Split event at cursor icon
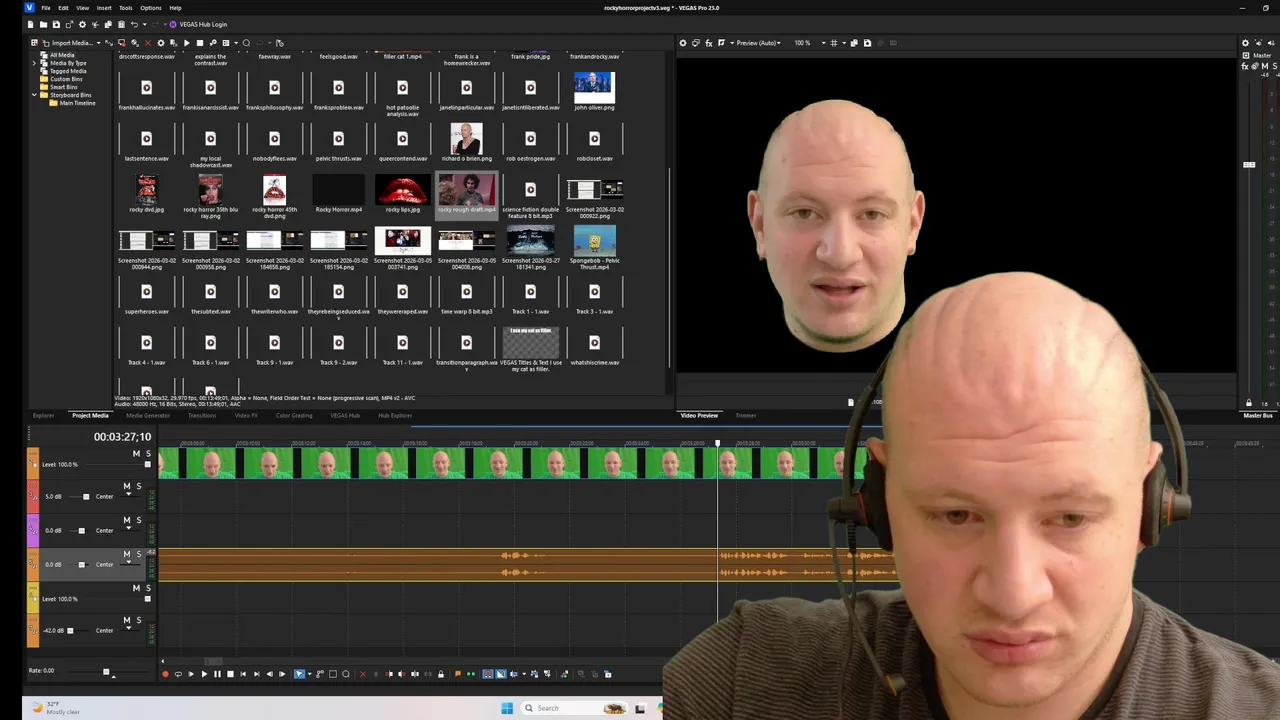 point(415,674)
